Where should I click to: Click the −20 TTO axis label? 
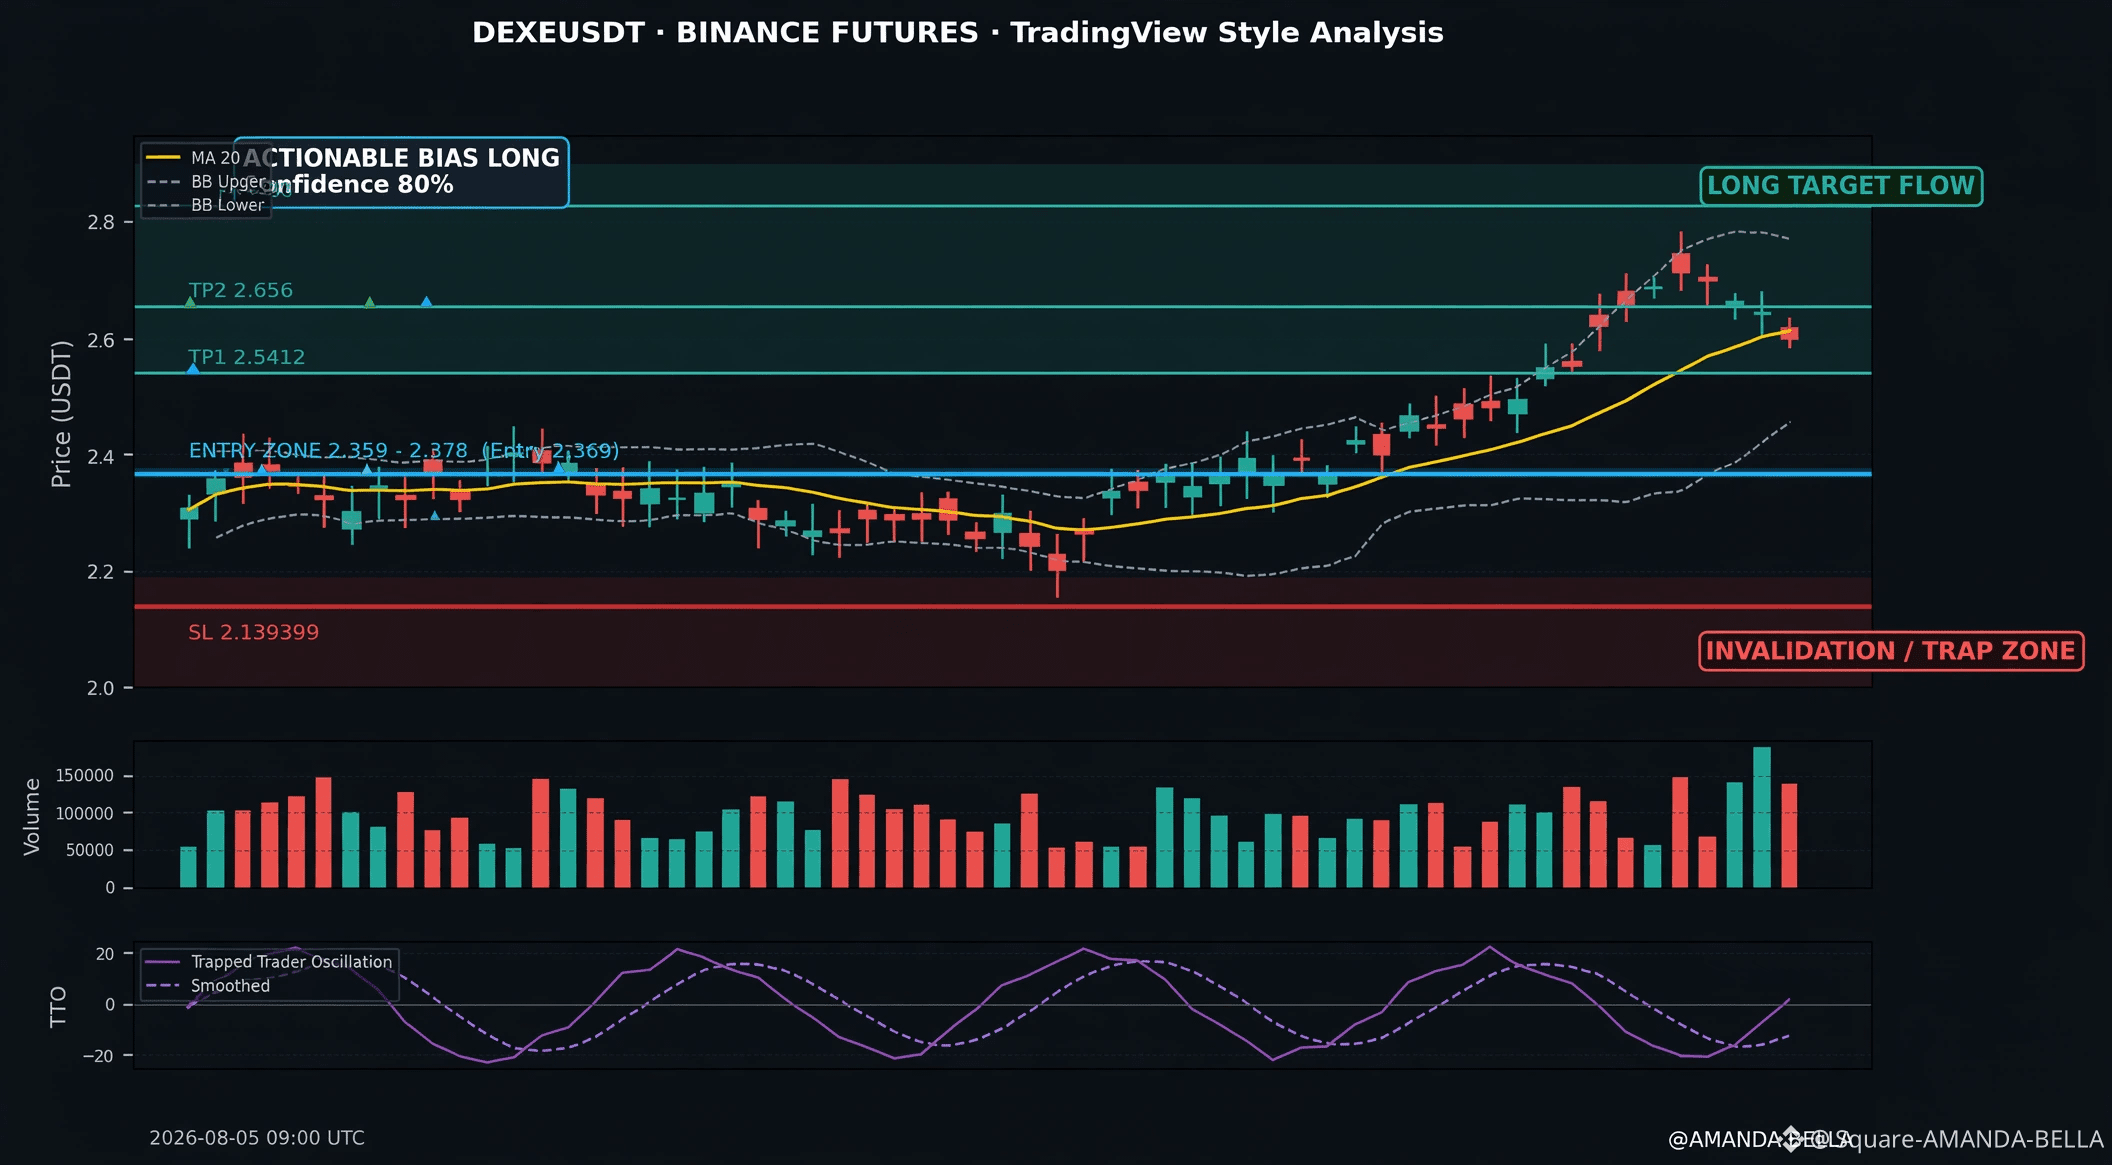[x=98, y=1056]
